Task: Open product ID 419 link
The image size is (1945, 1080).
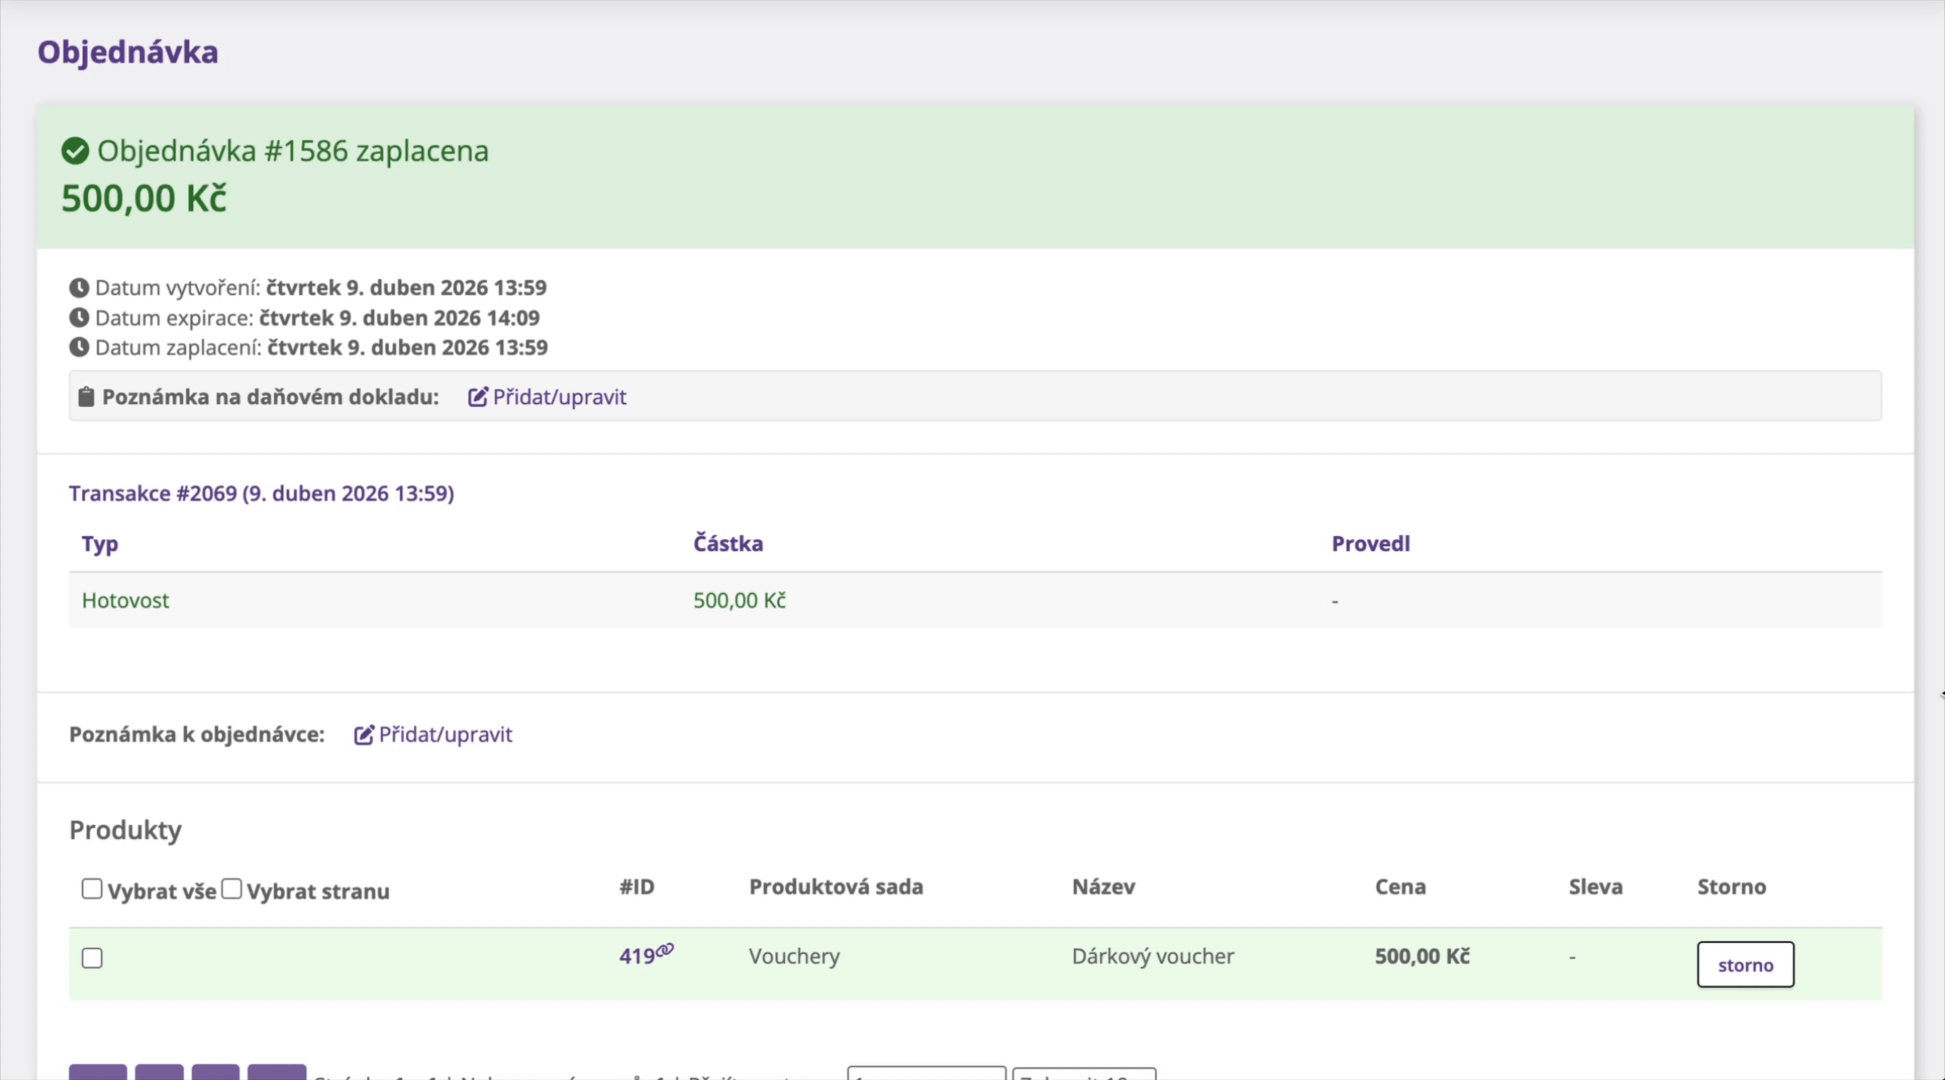Action: (636, 956)
